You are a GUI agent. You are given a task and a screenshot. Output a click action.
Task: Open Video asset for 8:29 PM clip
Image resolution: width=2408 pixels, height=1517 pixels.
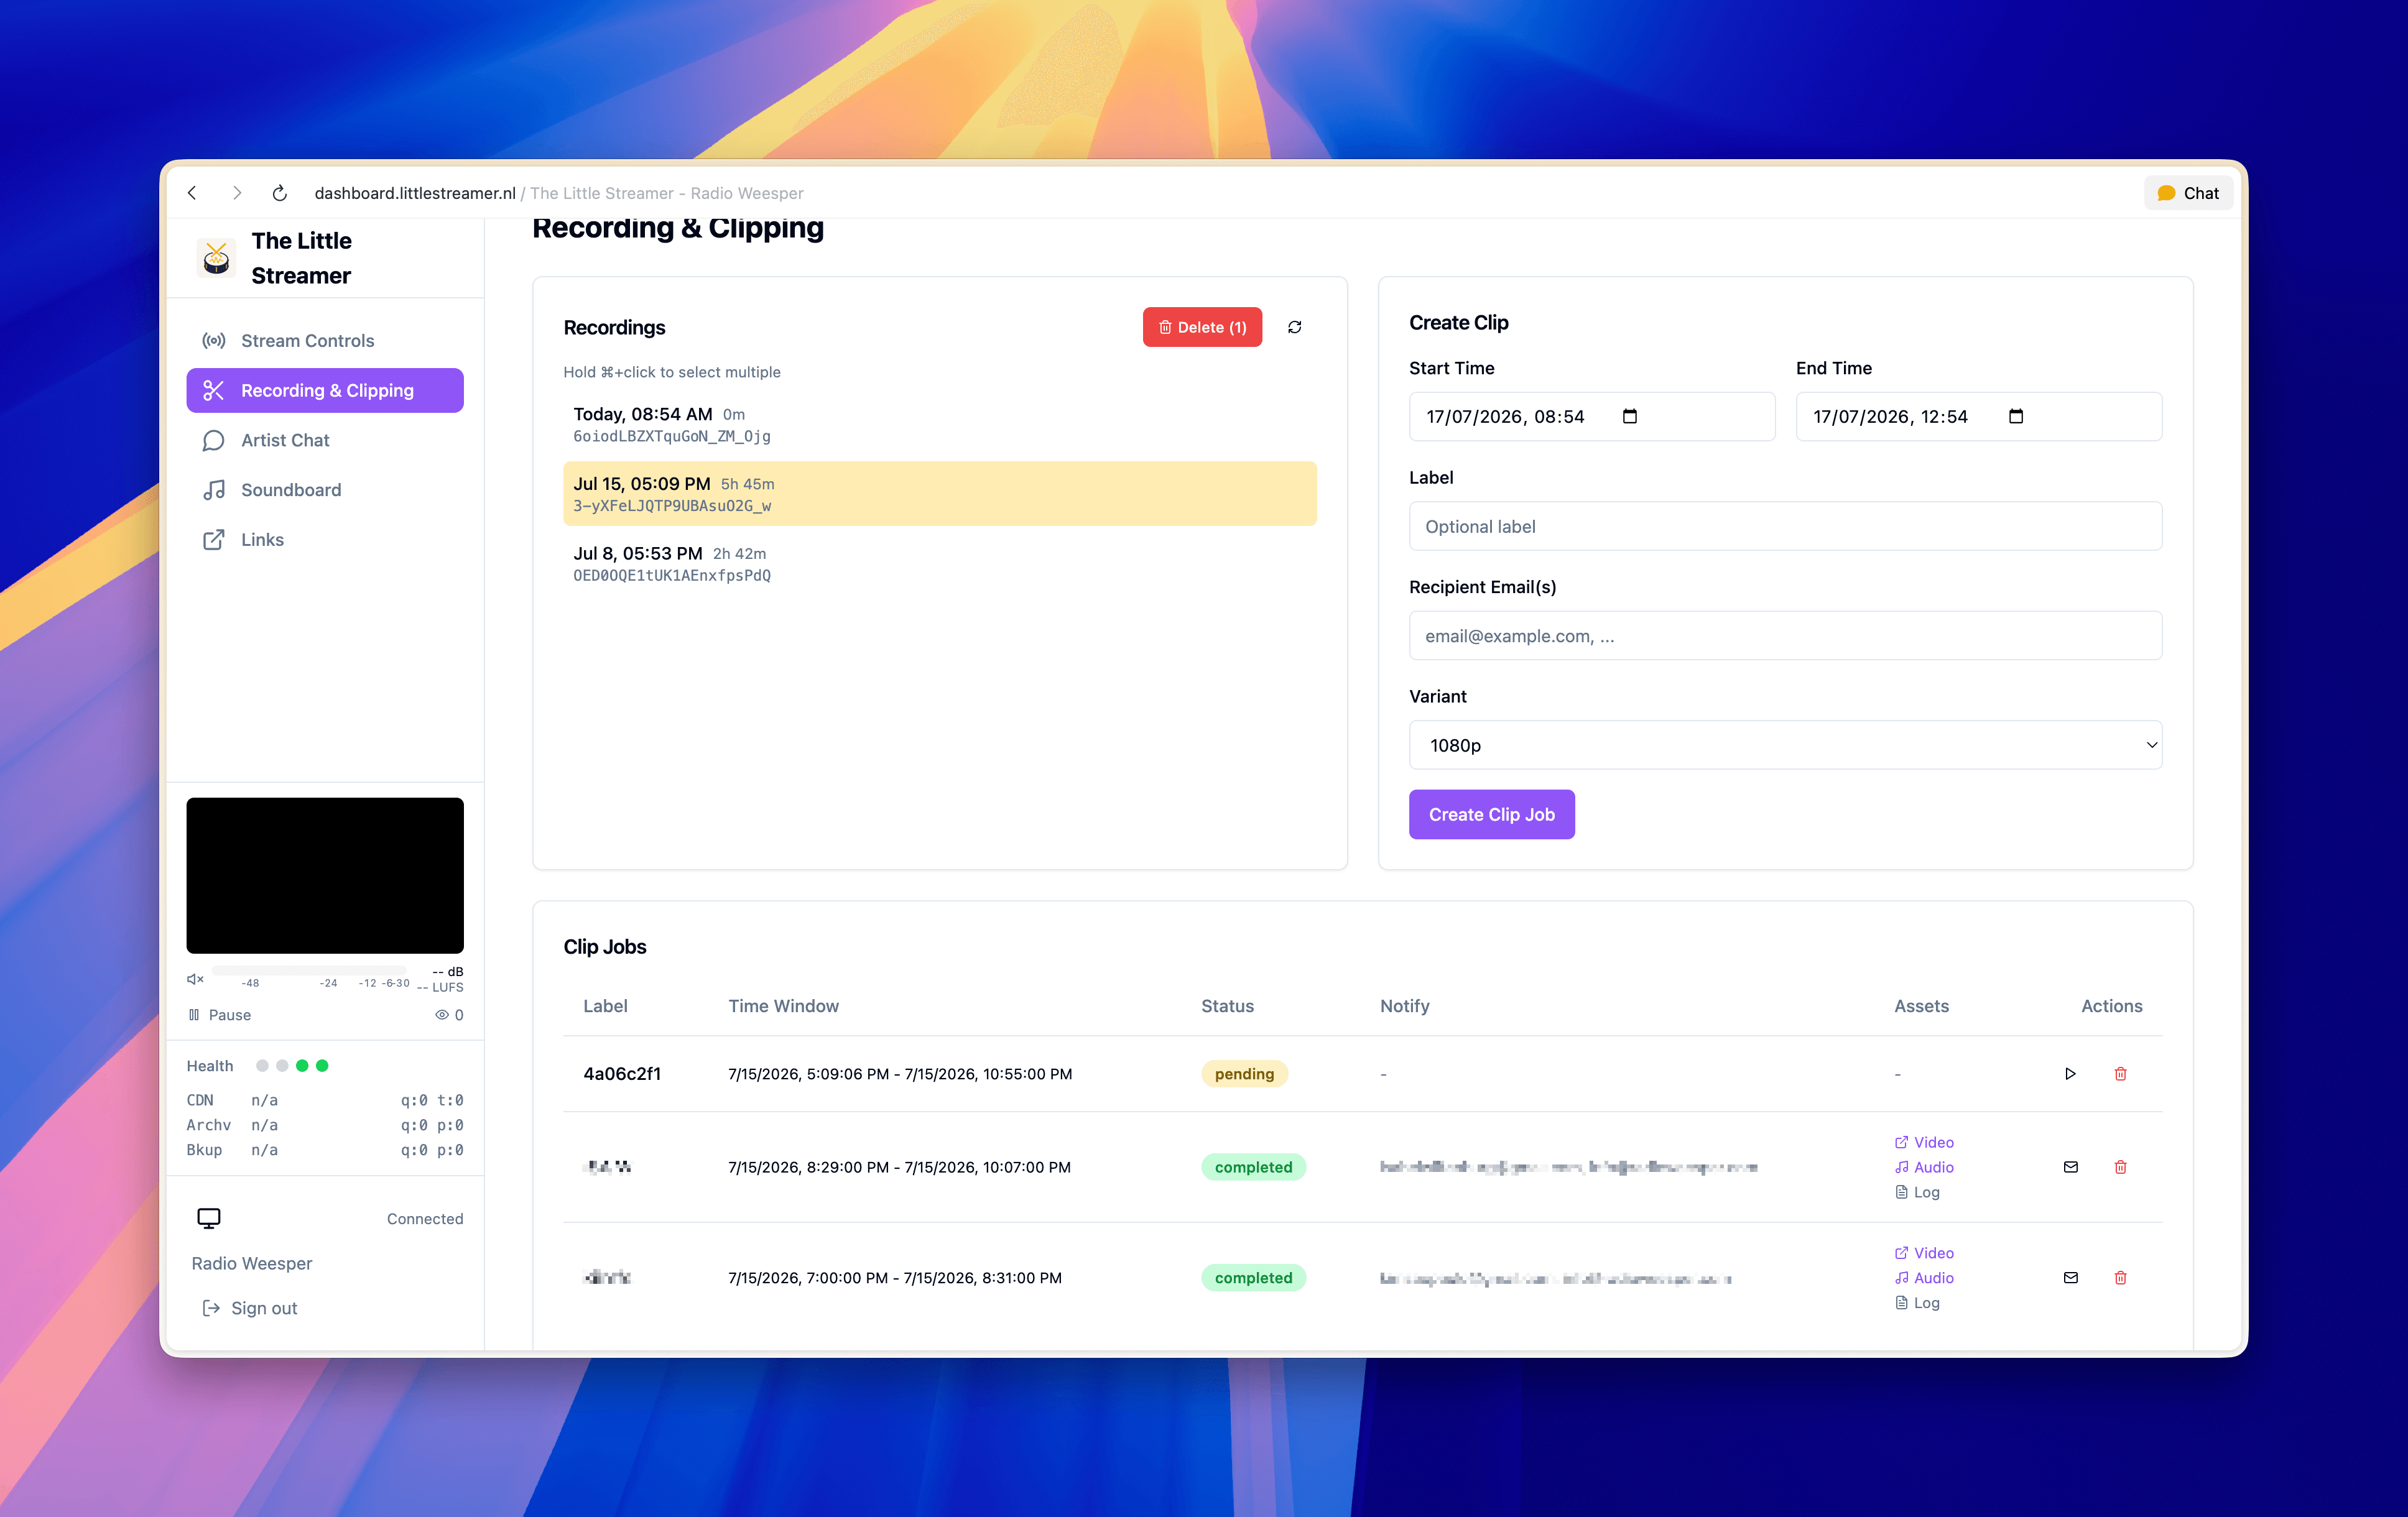1924,1142
